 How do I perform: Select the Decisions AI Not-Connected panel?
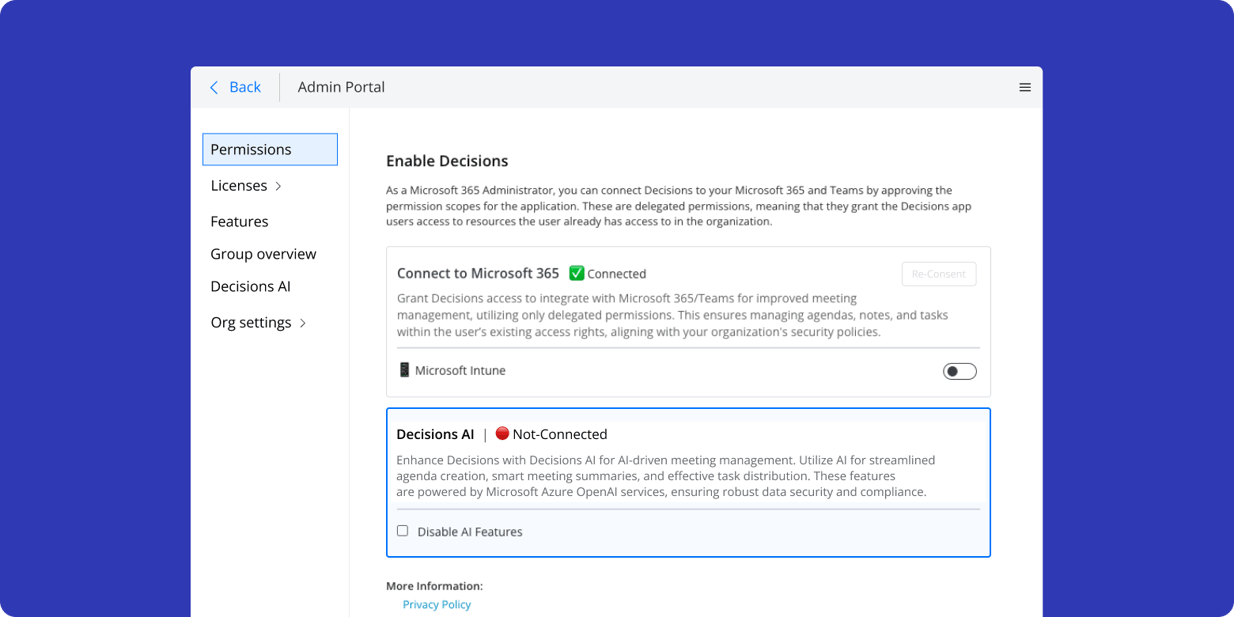pos(688,482)
